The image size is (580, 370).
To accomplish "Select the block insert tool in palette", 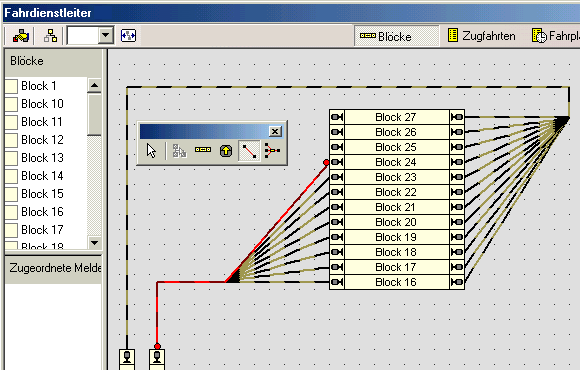I will 203,150.
